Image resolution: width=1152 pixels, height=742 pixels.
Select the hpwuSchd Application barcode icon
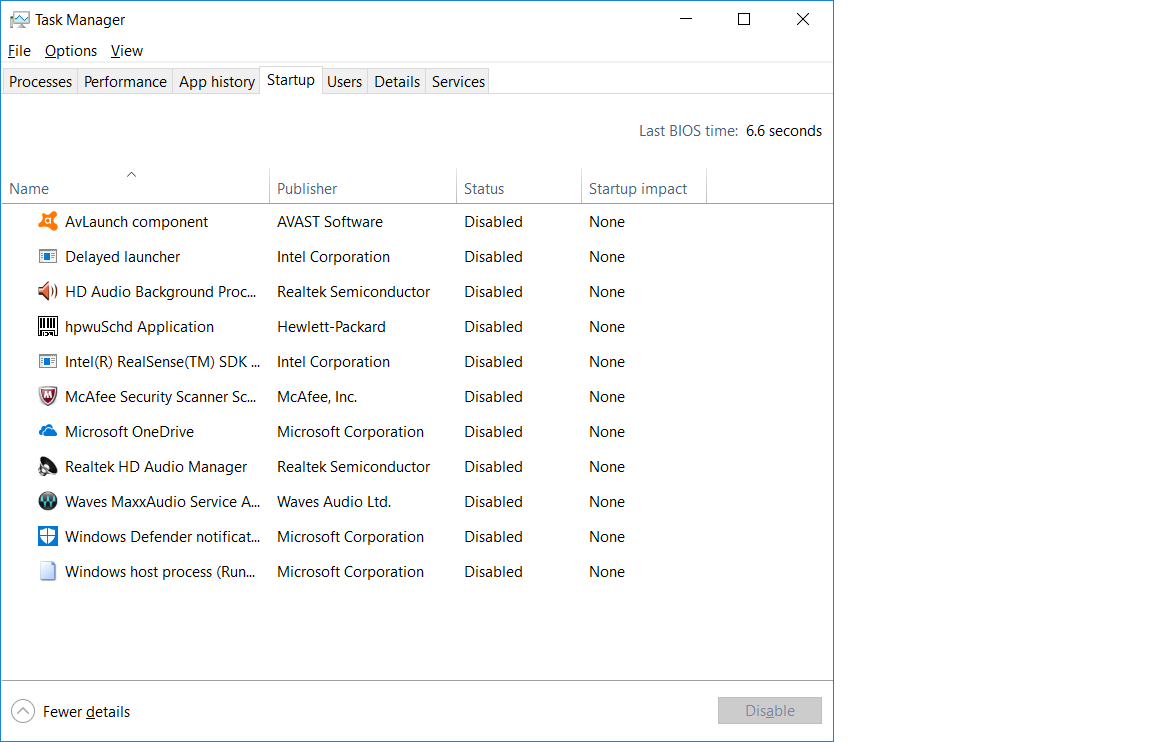(48, 326)
